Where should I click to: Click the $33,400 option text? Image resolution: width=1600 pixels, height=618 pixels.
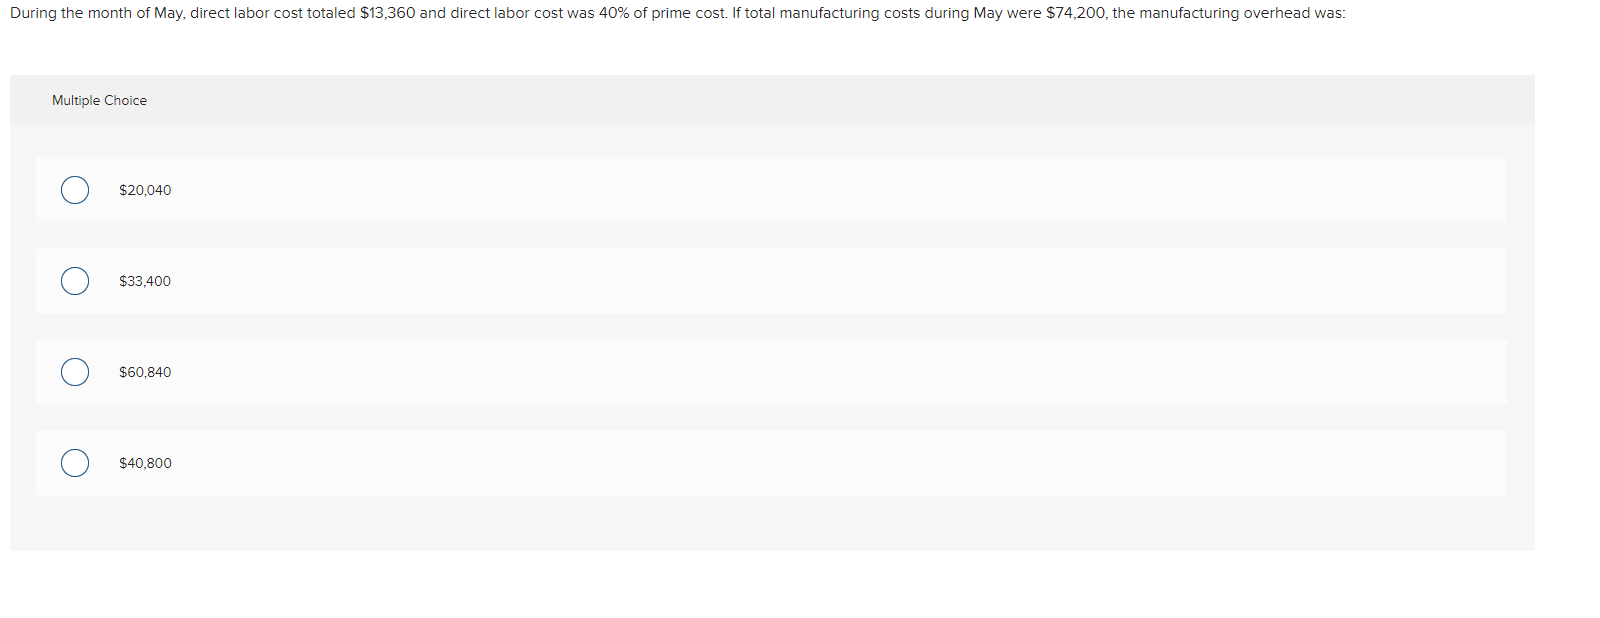tap(145, 281)
